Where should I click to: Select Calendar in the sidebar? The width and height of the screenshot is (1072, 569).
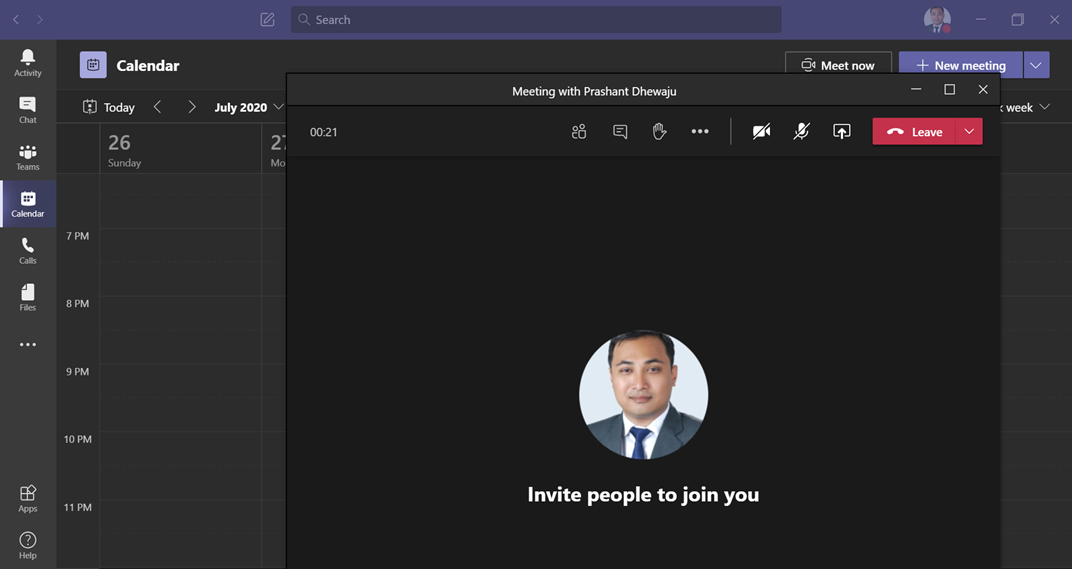pos(28,204)
